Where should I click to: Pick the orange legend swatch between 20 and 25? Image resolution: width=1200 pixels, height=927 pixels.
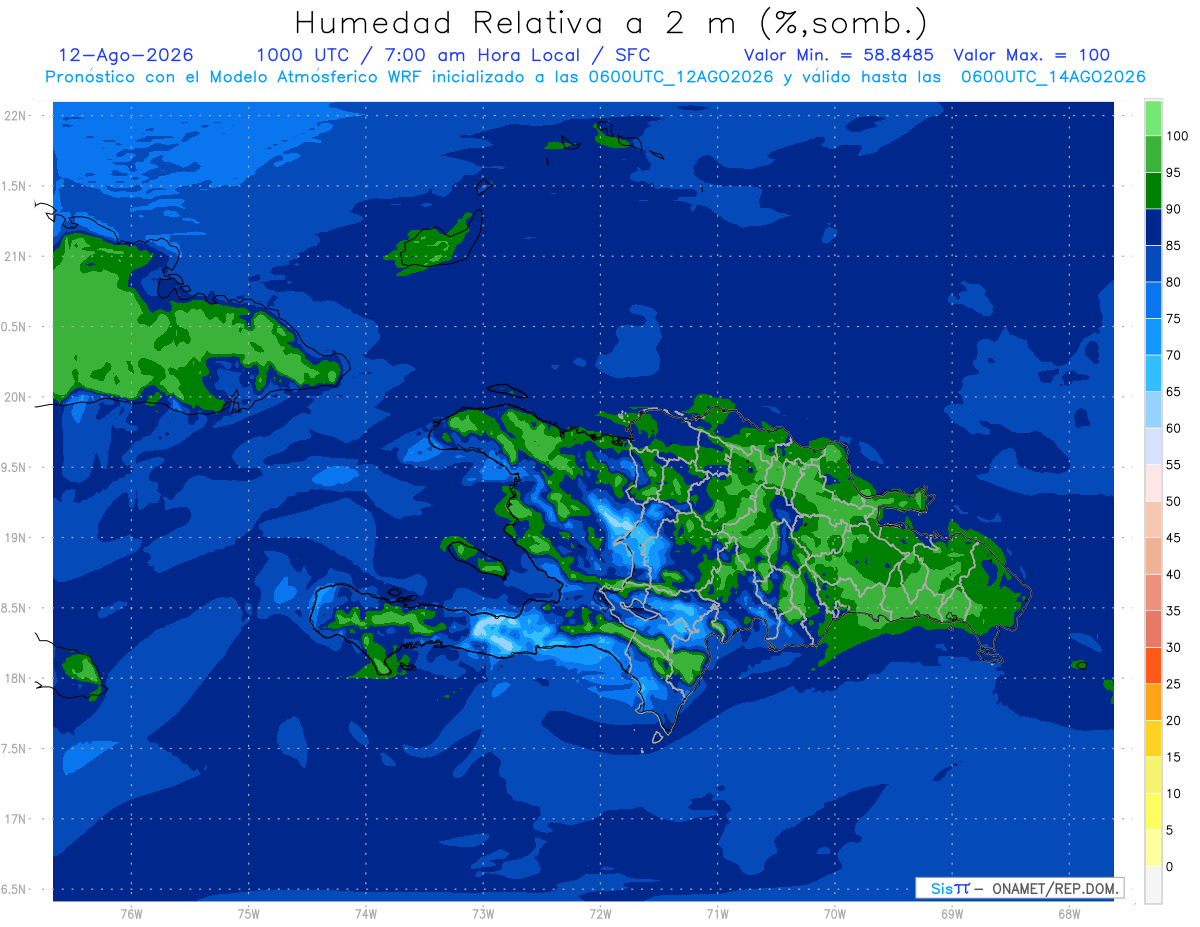[1153, 702]
